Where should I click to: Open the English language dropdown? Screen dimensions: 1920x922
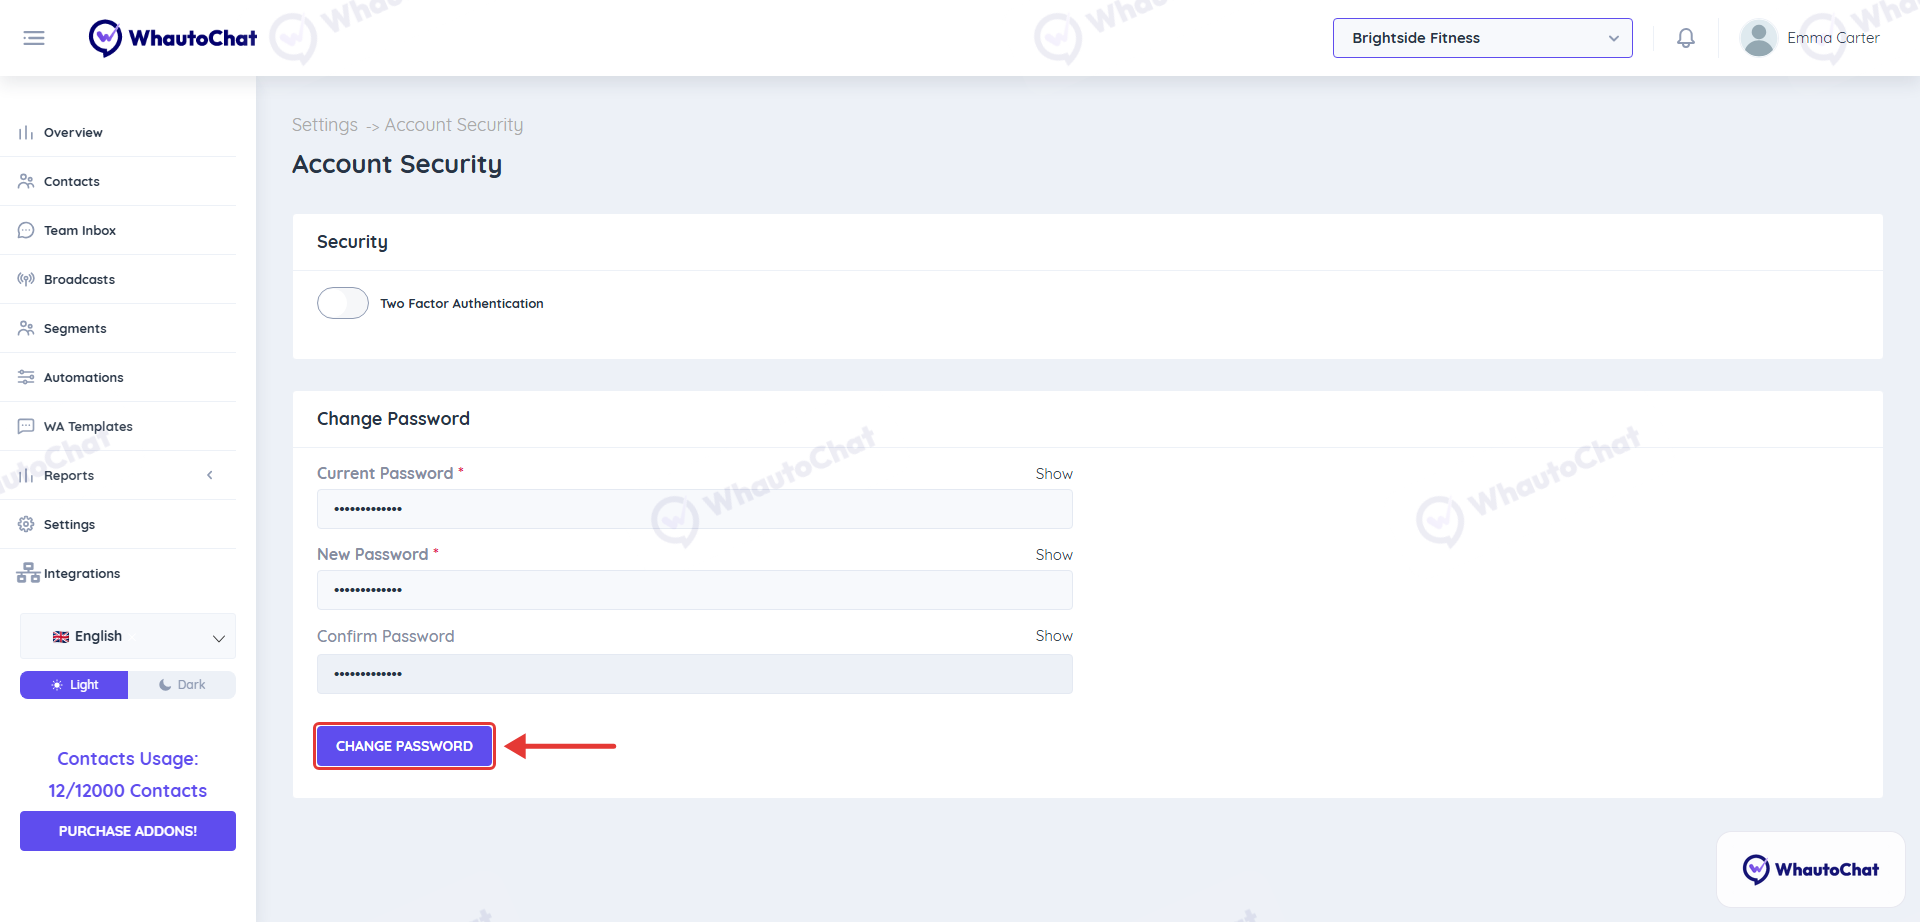click(x=128, y=636)
